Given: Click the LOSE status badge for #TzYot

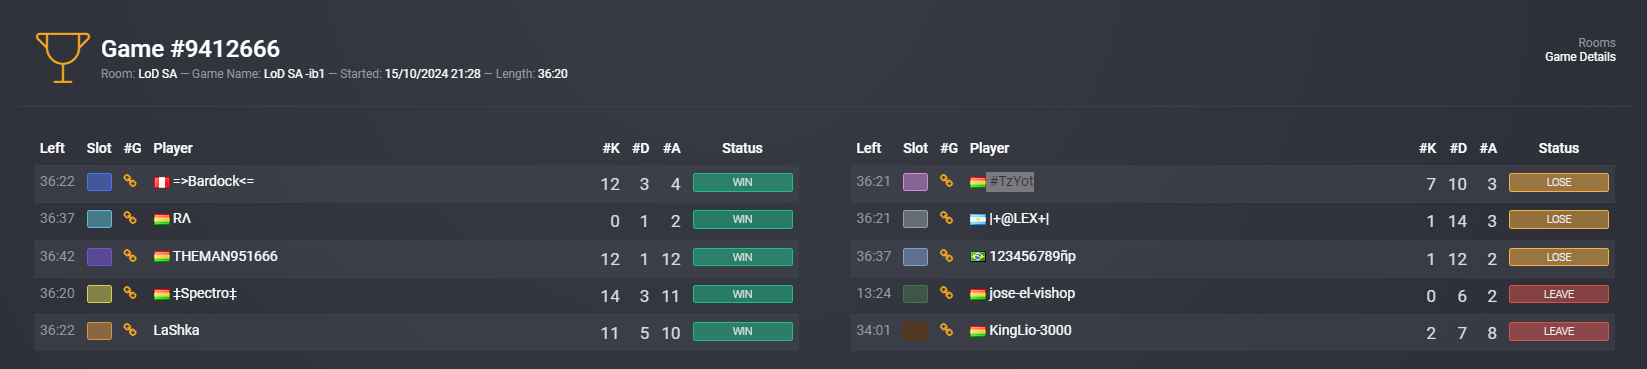Looking at the screenshot, I should tap(1558, 182).
